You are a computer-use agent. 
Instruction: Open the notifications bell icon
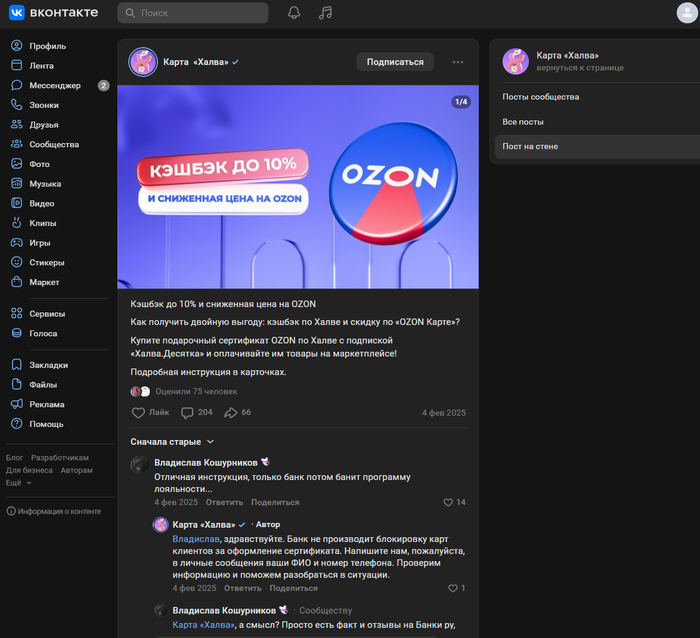[x=294, y=13]
